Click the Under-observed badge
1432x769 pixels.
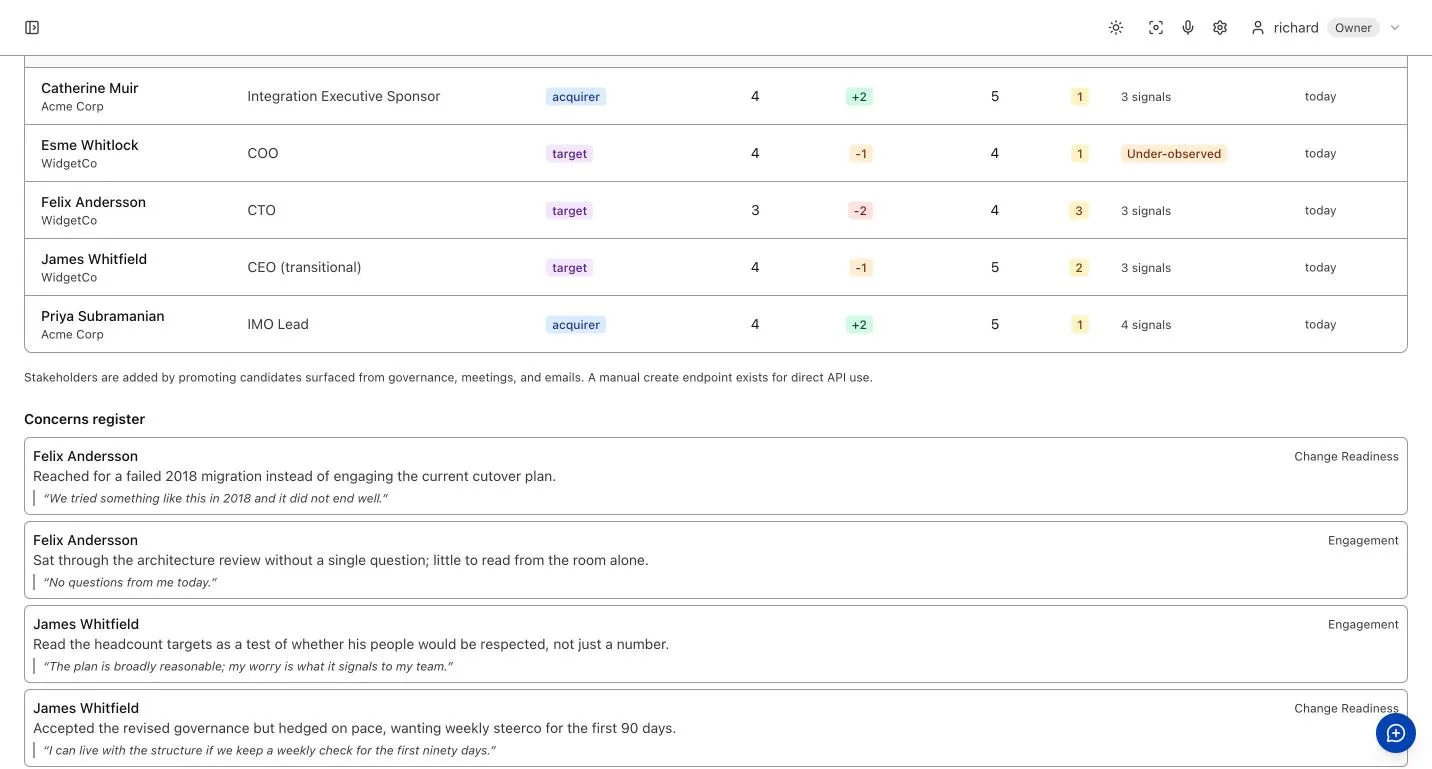click(1174, 154)
